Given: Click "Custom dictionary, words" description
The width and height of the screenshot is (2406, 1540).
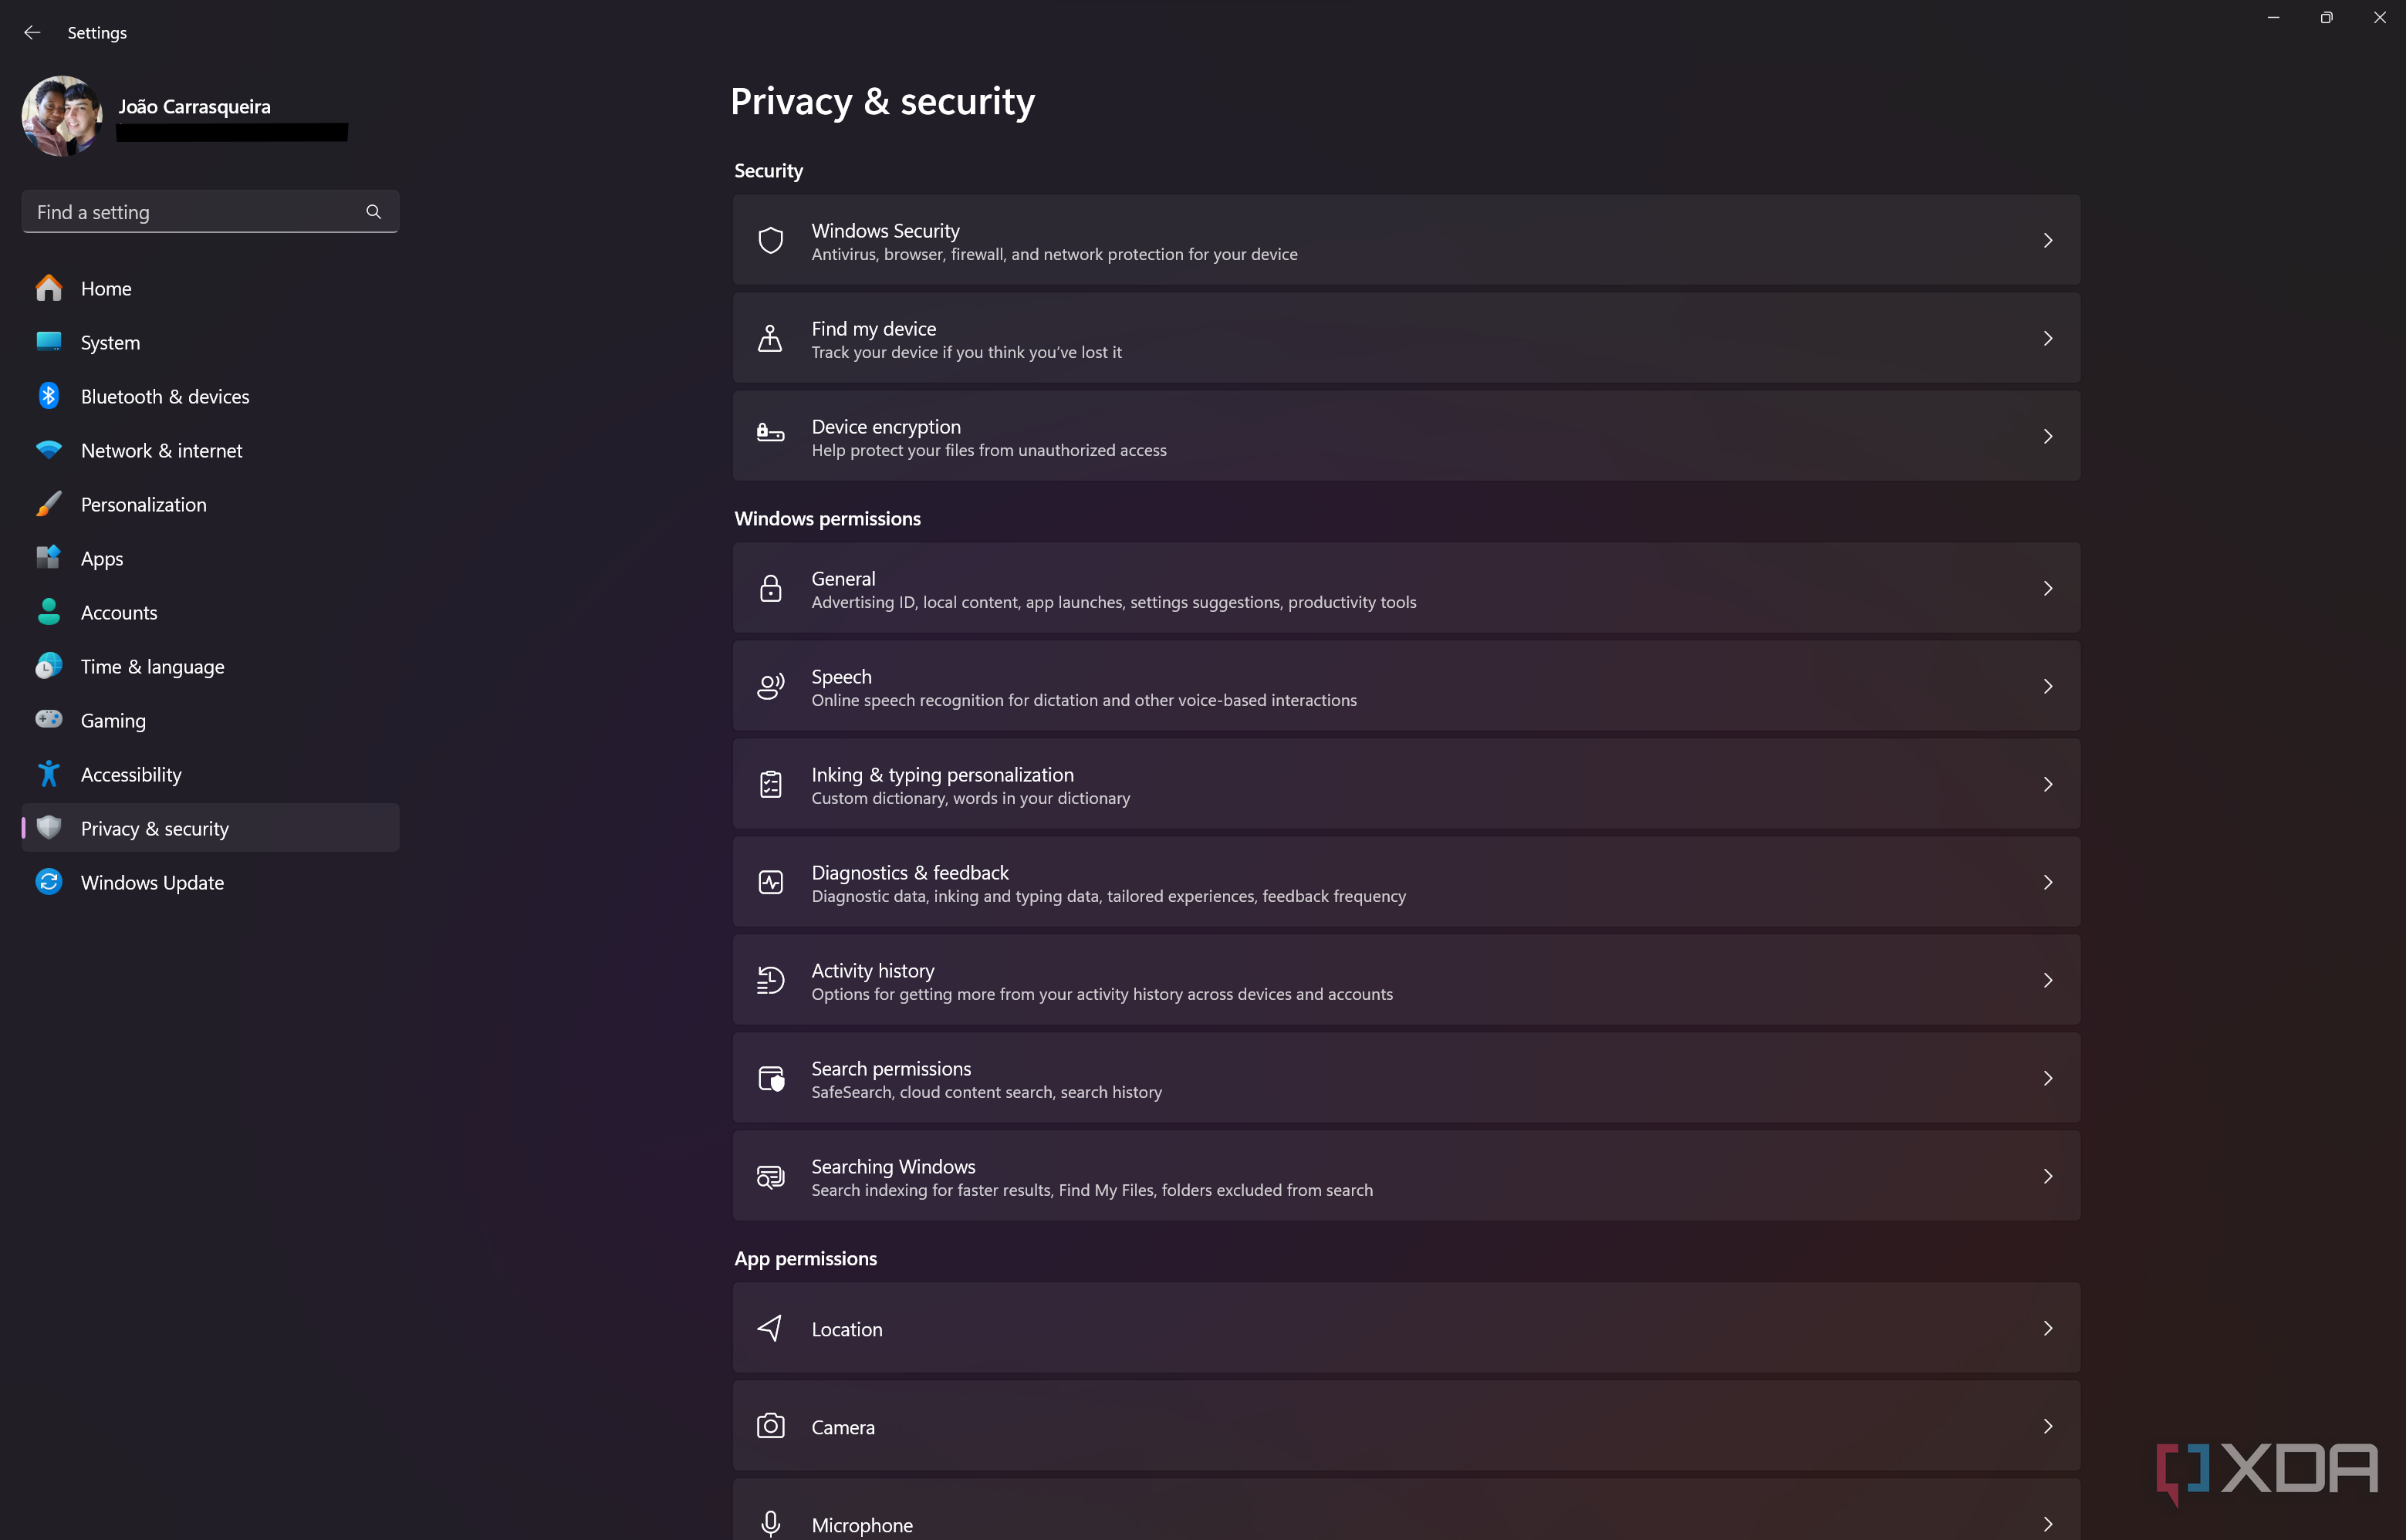Looking at the screenshot, I should click(970, 798).
